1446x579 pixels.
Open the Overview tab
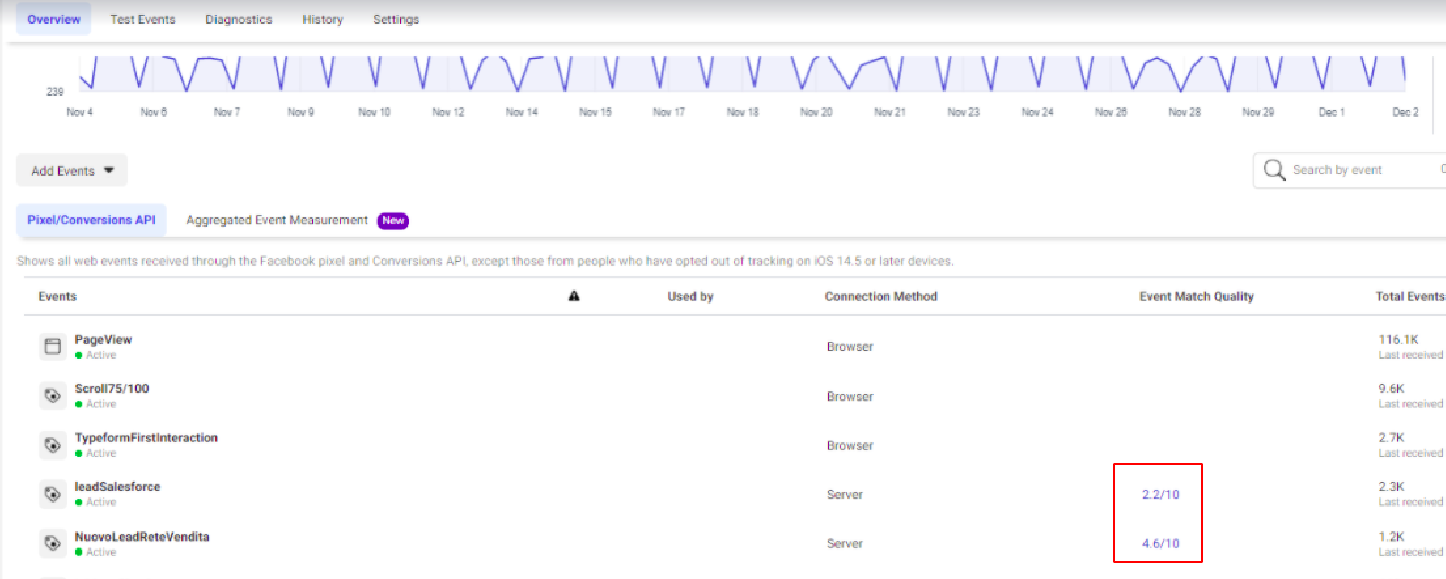(x=54, y=19)
